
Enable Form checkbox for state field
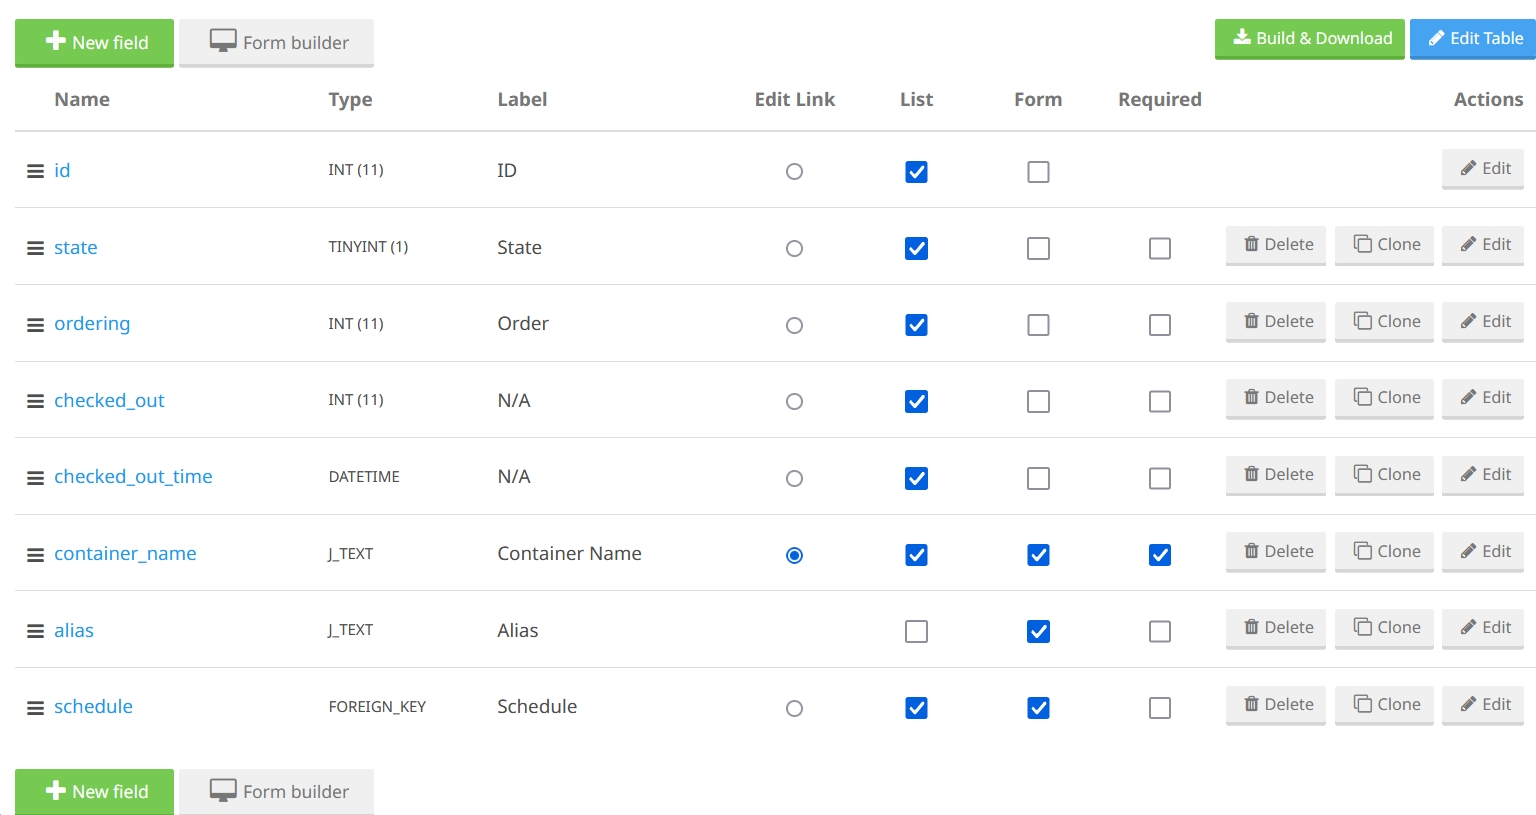click(1038, 248)
